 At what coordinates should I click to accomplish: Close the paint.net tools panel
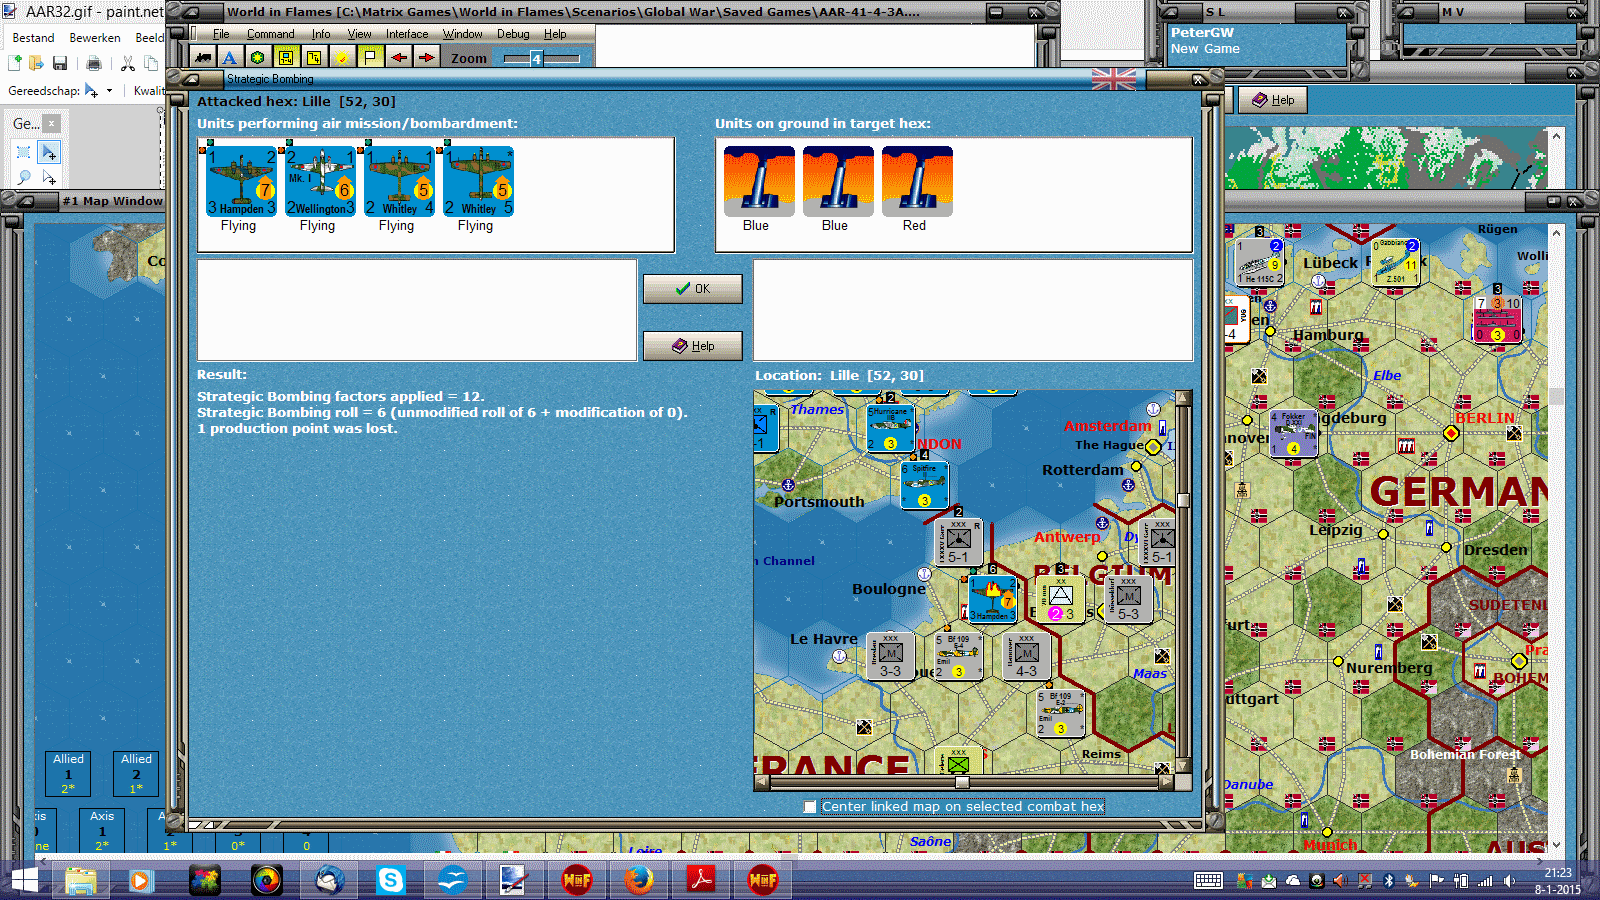tap(51, 123)
